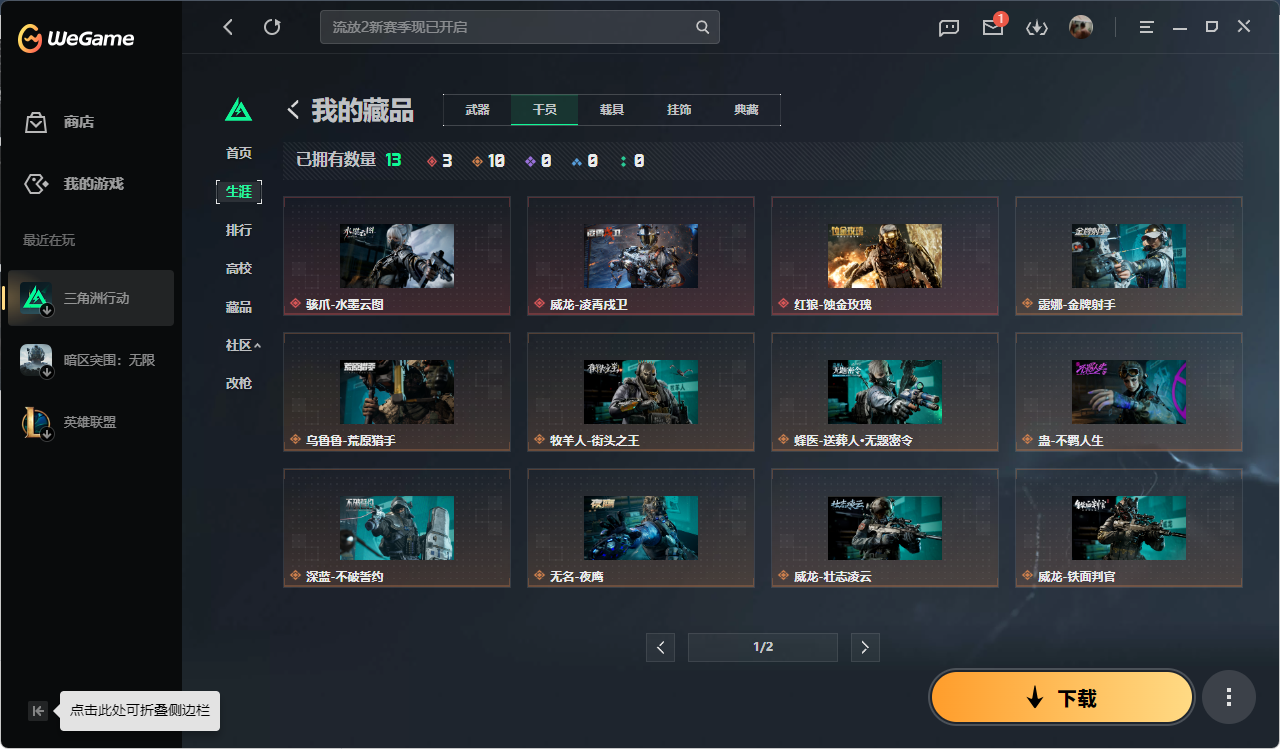Go to the next collection page
The width and height of the screenshot is (1280, 749).
pyautogui.click(x=865, y=647)
